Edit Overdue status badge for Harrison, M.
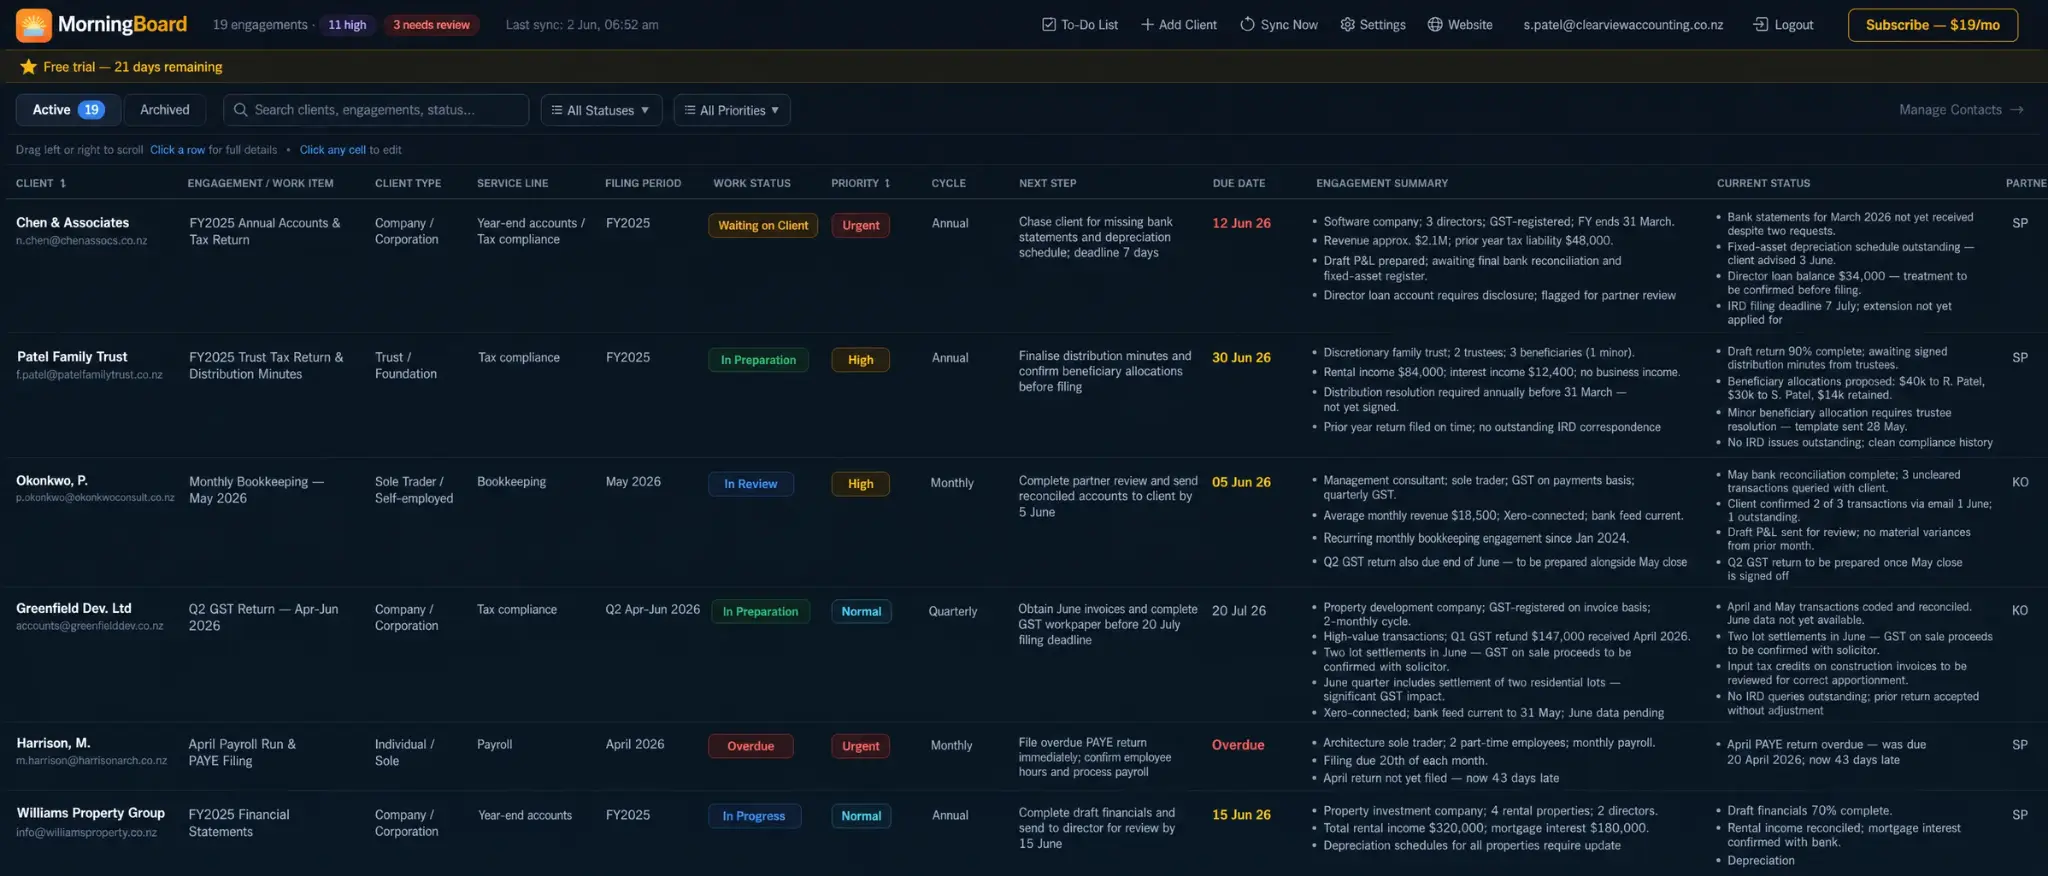Screen dimensions: 2048x876 [750, 746]
